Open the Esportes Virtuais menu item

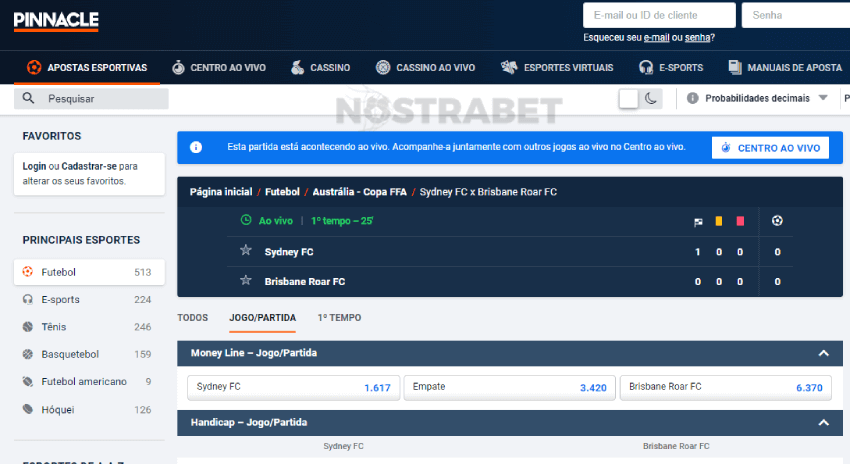557,68
